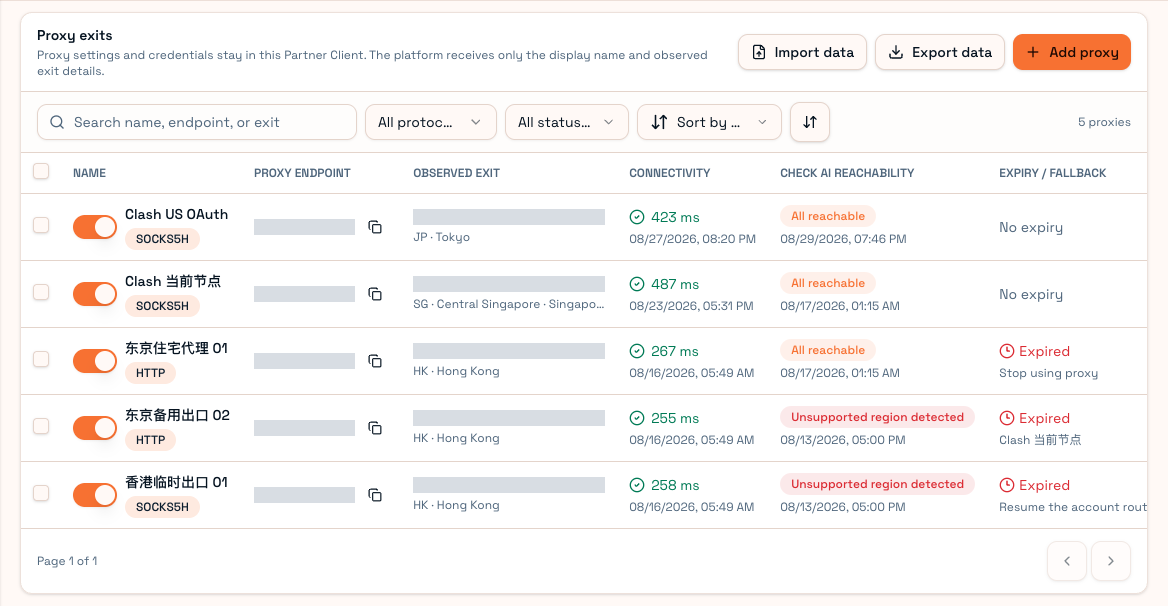1168x606 pixels.
Task: Click the Stop using proxy fallback text
Action: [x=1048, y=373]
